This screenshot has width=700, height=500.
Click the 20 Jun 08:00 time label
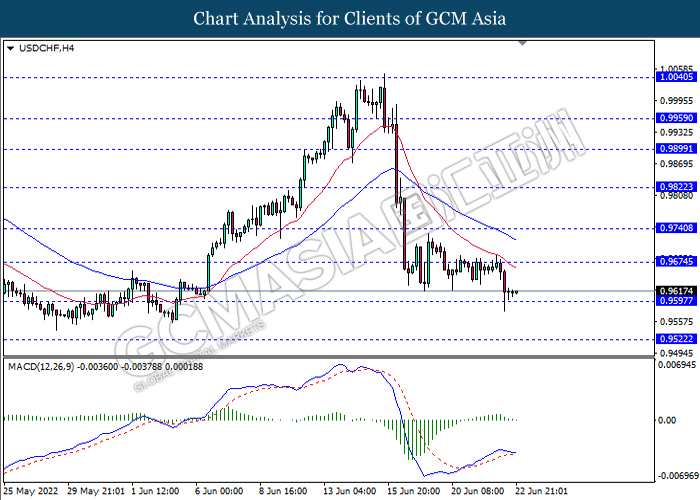[x=478, y=491]
